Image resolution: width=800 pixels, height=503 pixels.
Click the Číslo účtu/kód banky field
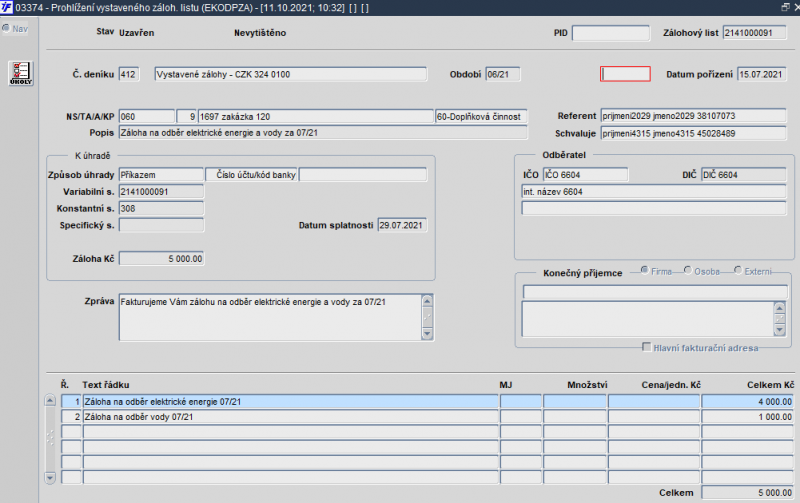pos(363,175)
